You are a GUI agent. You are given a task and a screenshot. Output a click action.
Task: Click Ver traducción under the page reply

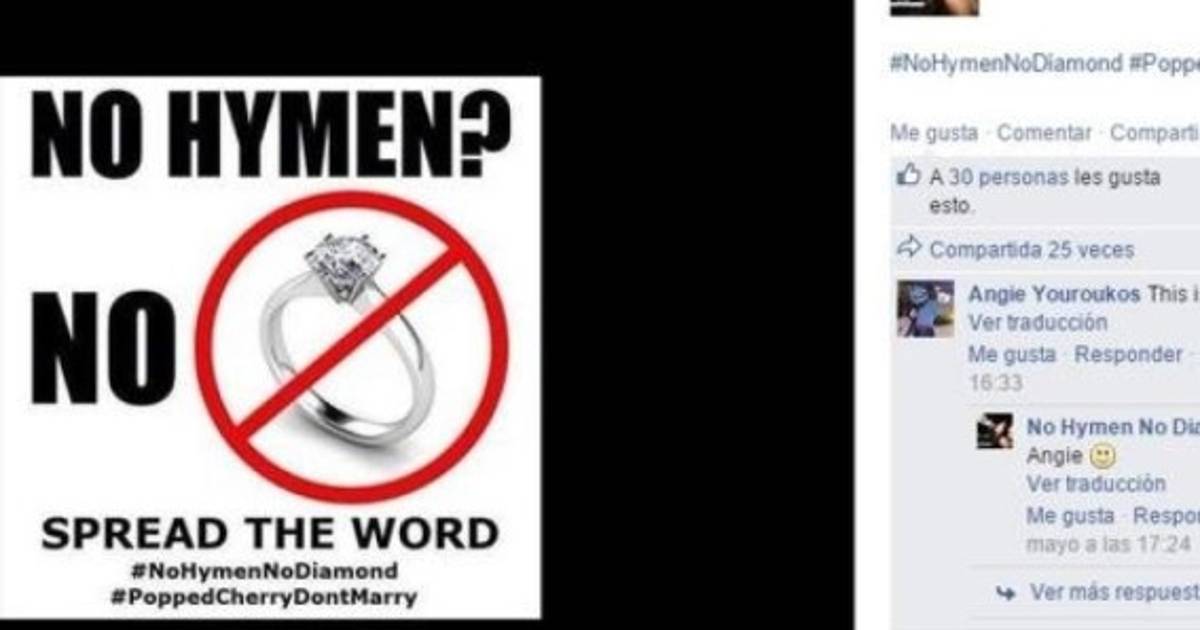tap(1096, 484)
